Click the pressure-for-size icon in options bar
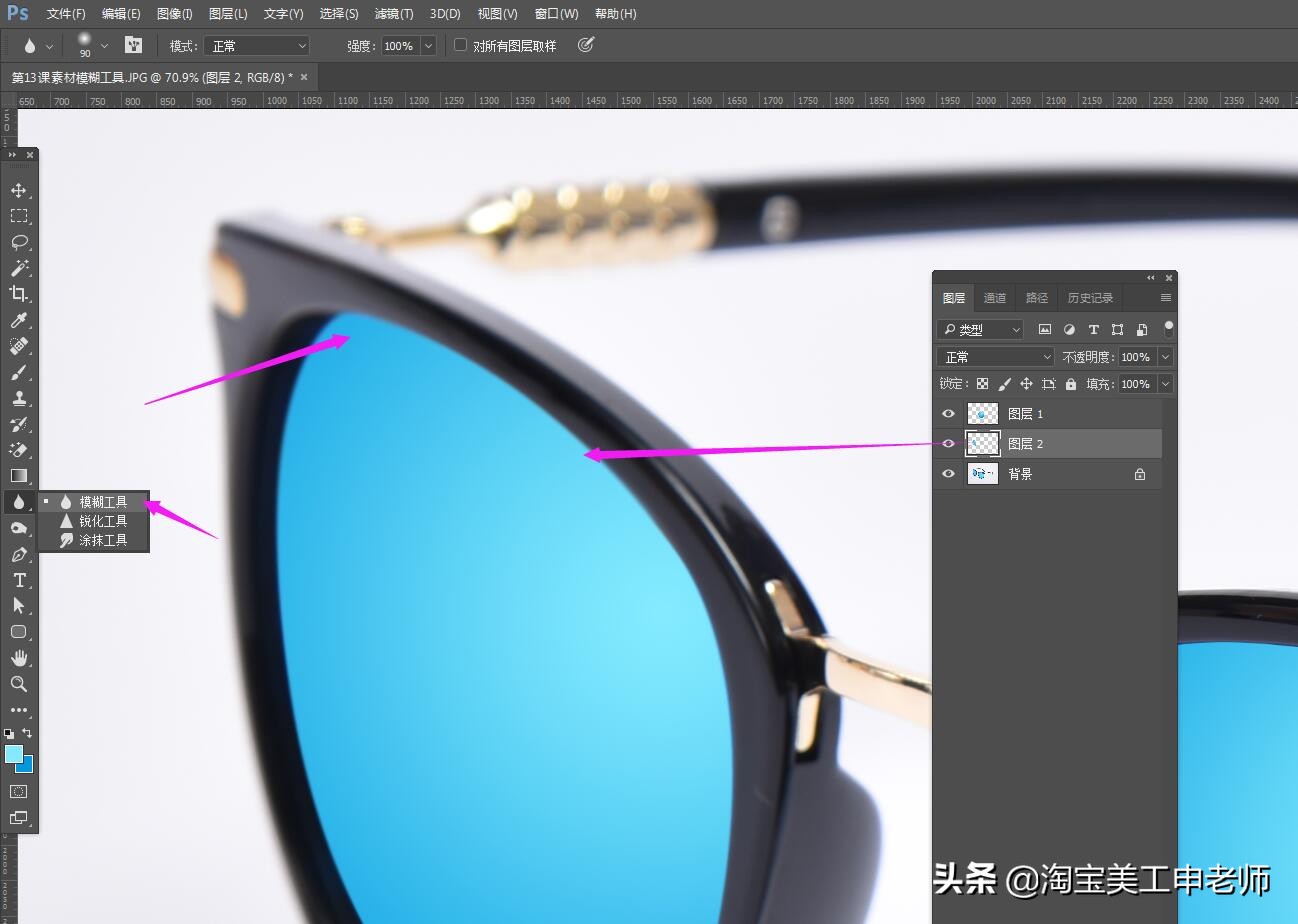The height and width of the screenshot is (924, 1298). pyautogui.click(x=586, y=45)
